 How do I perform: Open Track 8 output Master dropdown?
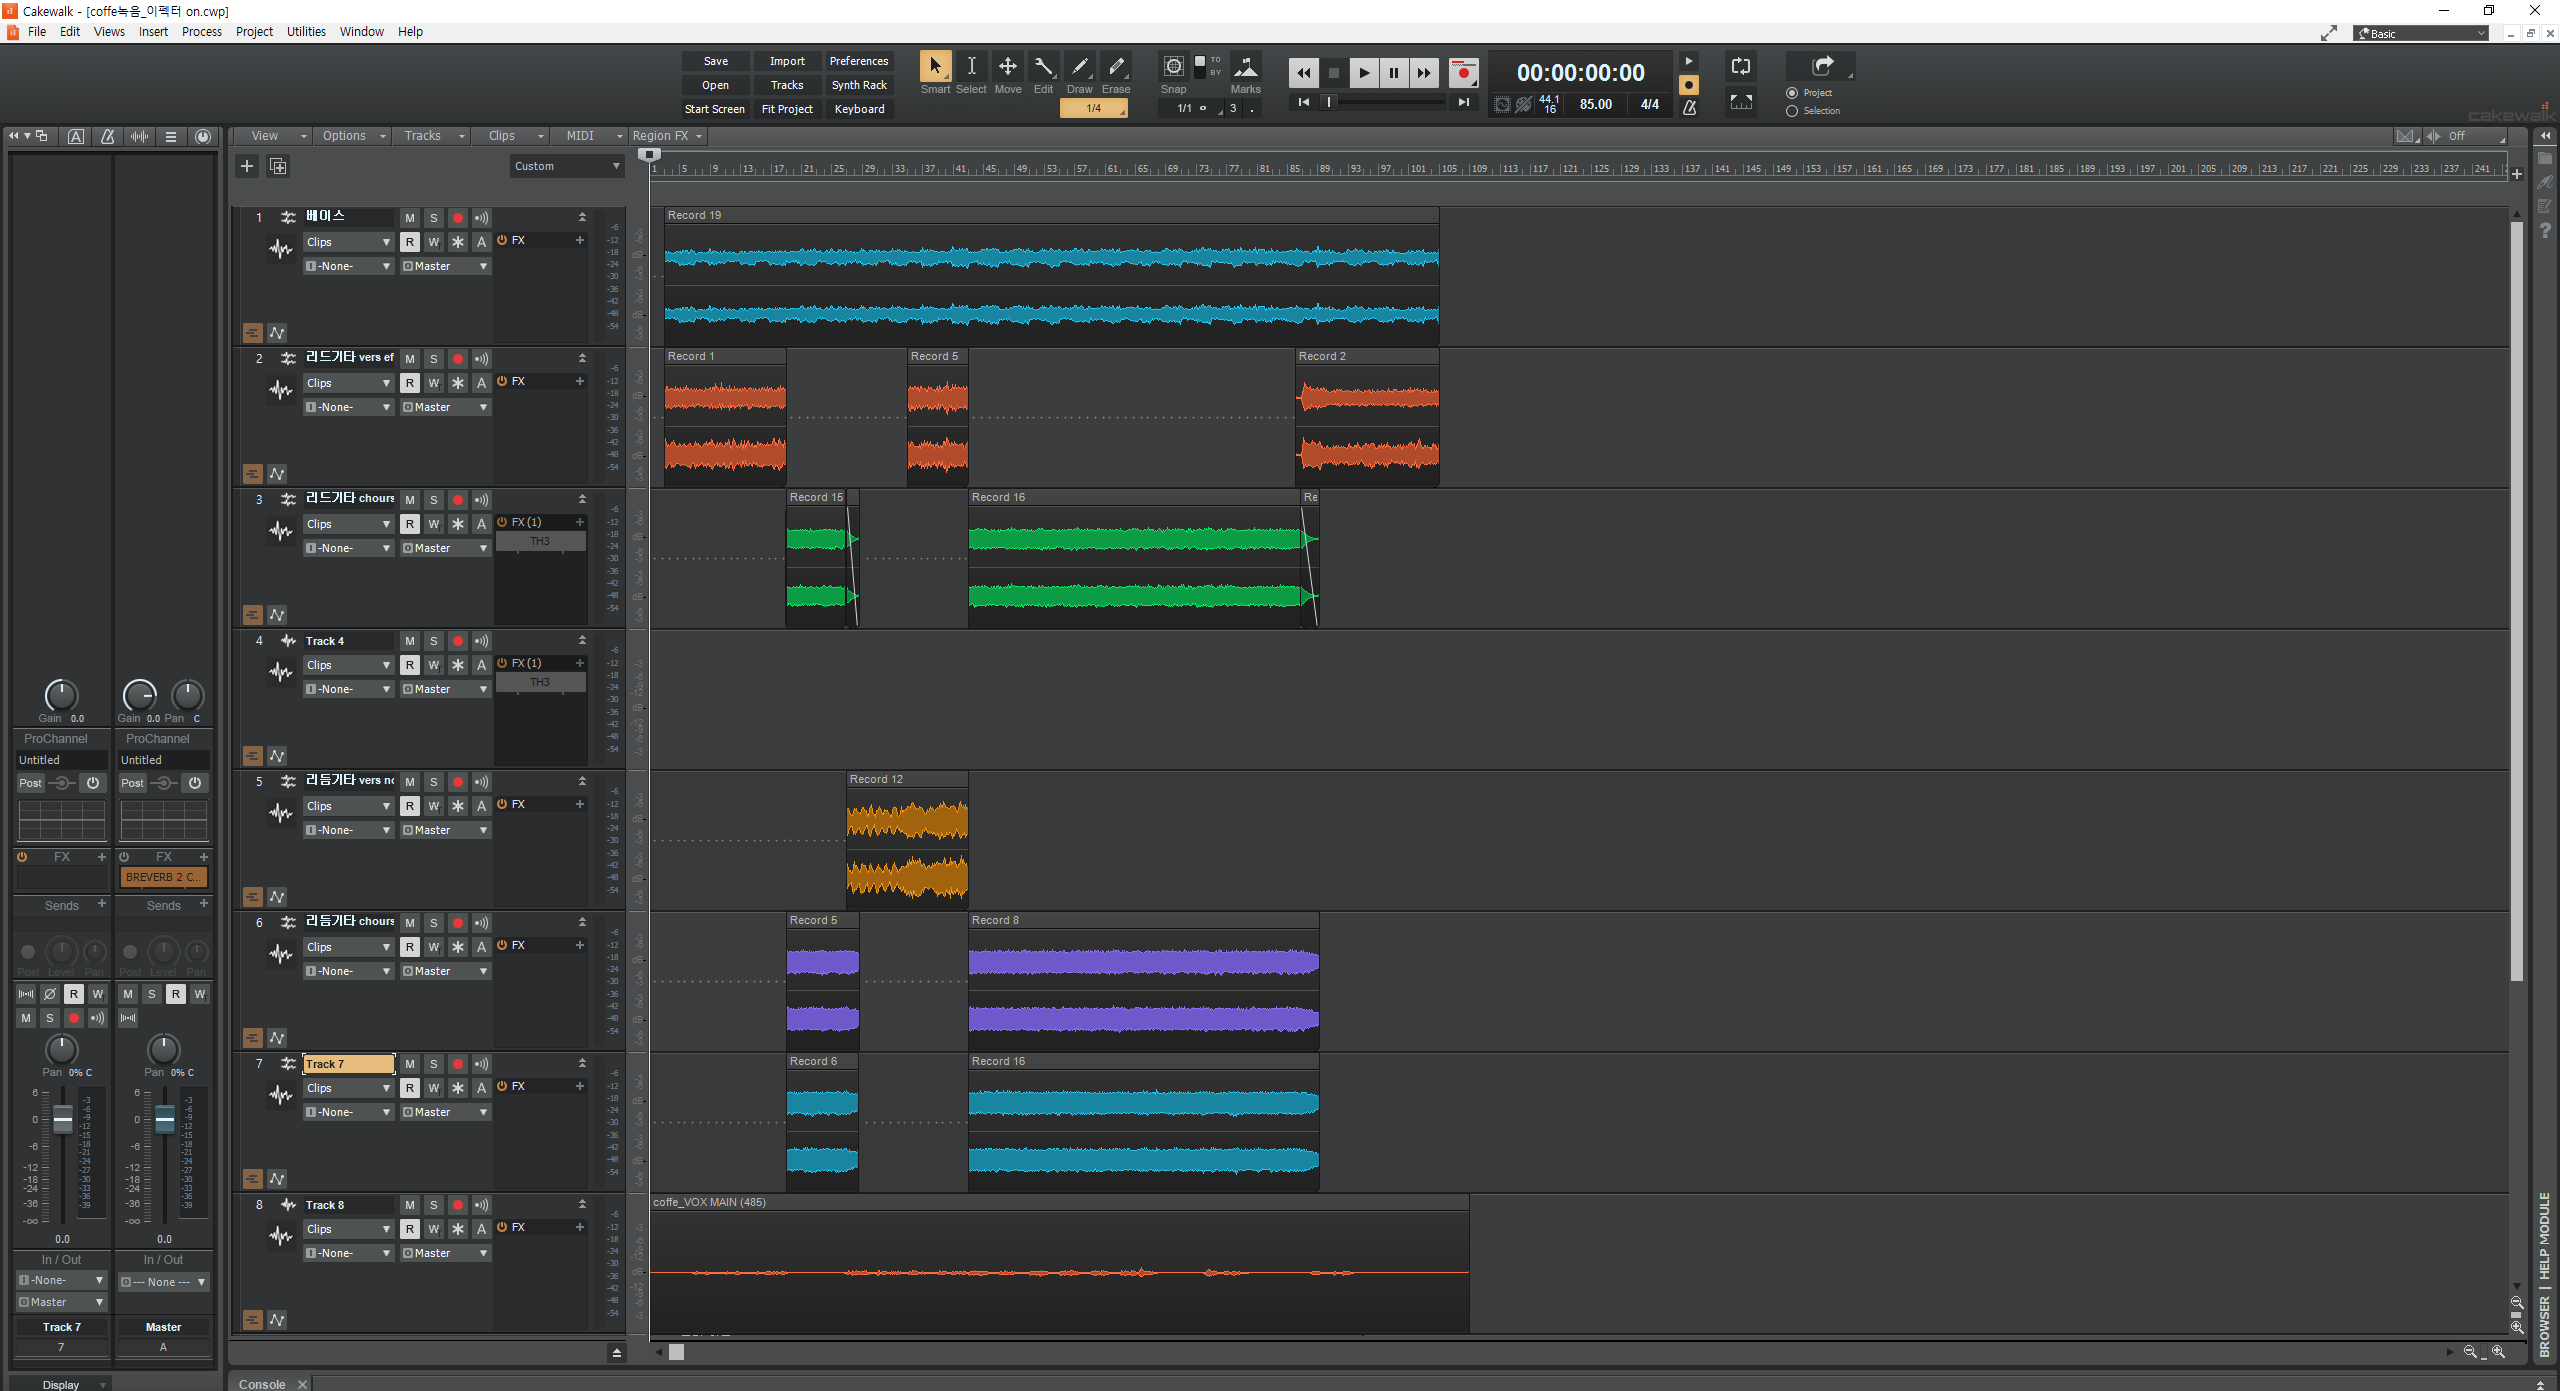pos(445,1253)
